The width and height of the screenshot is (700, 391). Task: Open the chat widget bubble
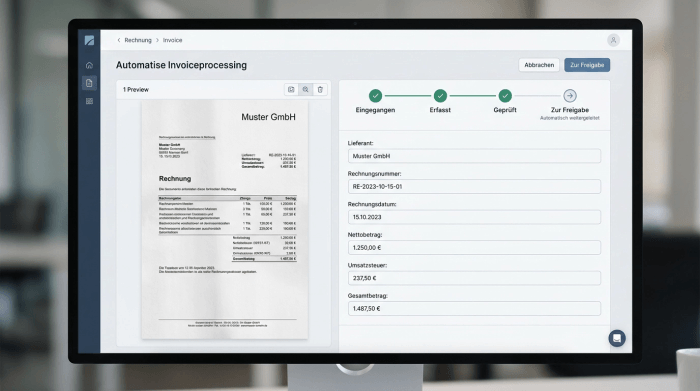coord(617,338)
